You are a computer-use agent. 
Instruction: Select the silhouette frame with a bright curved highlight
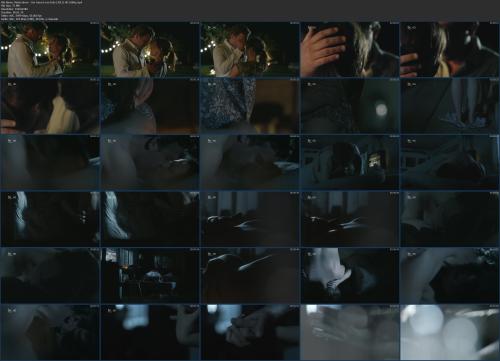pyautogui.click(x=250, y=275)
